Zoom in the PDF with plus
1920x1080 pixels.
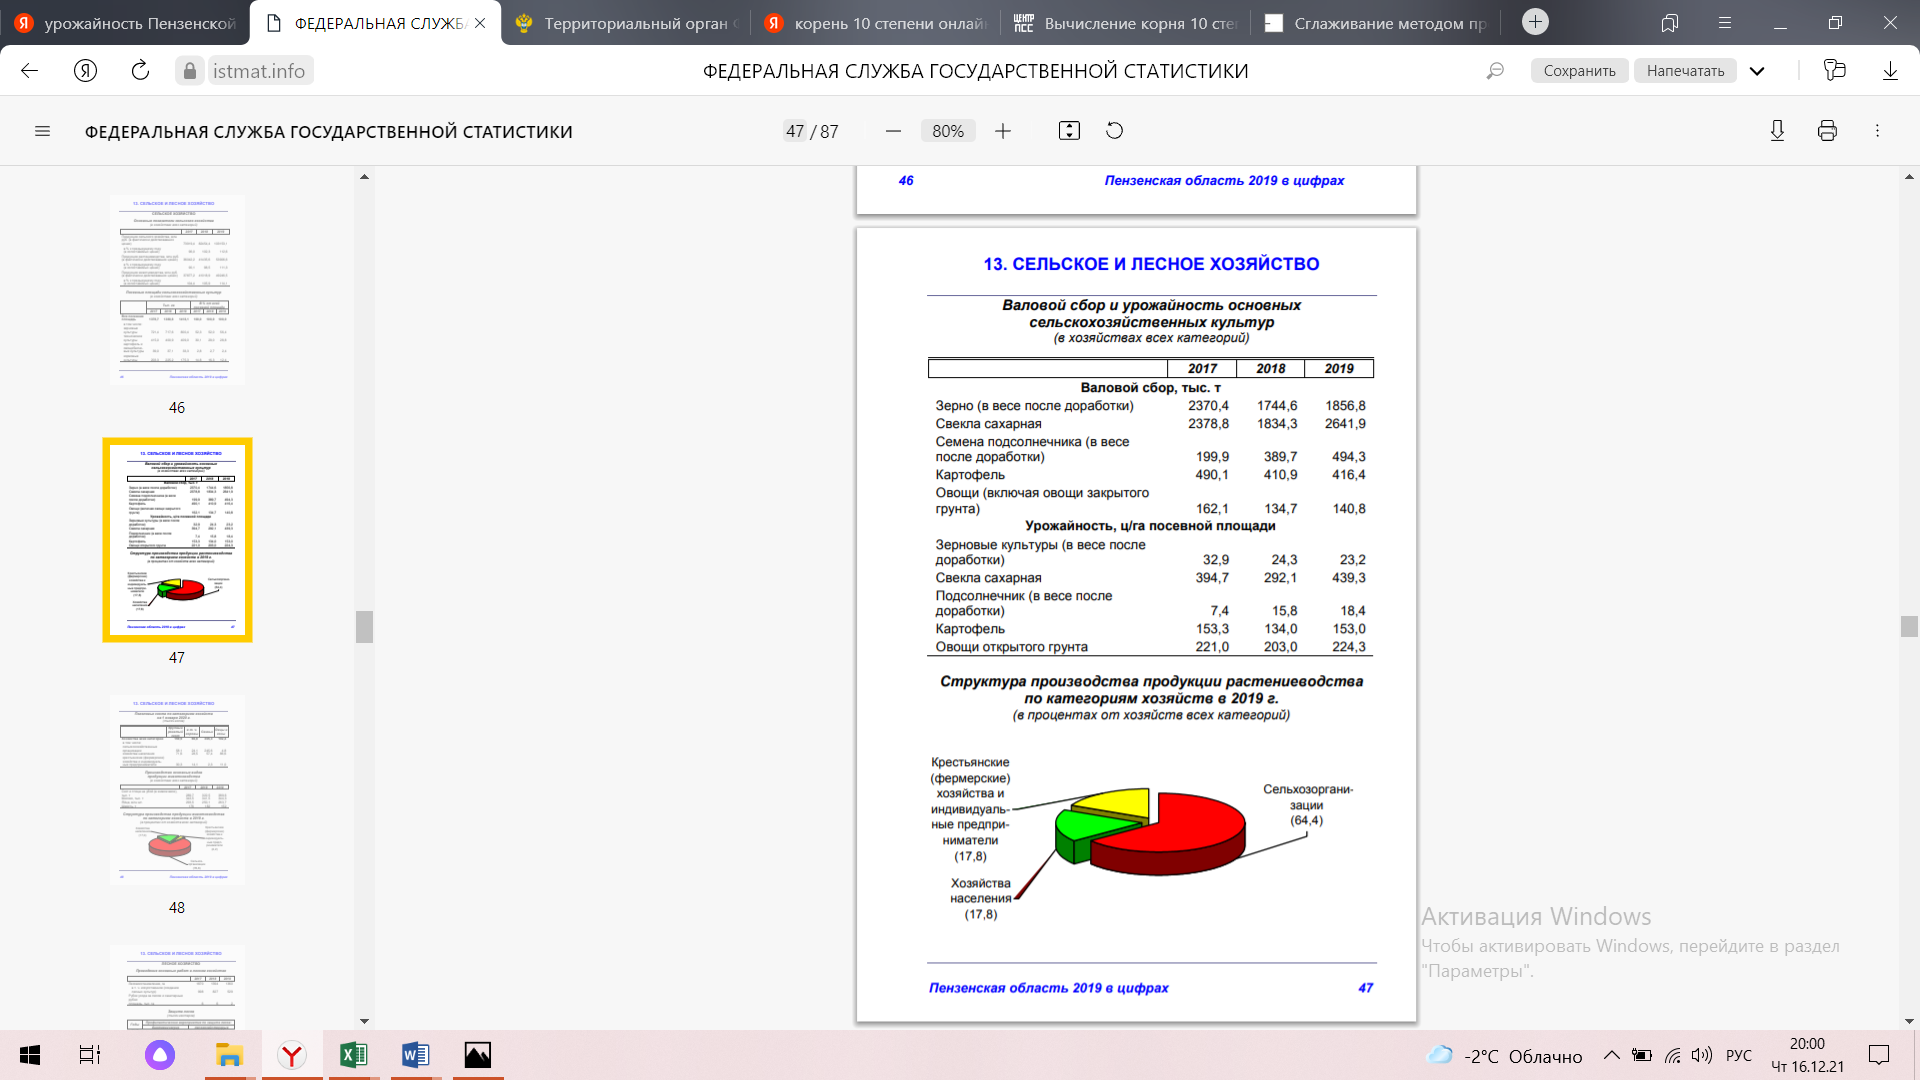1003,131
